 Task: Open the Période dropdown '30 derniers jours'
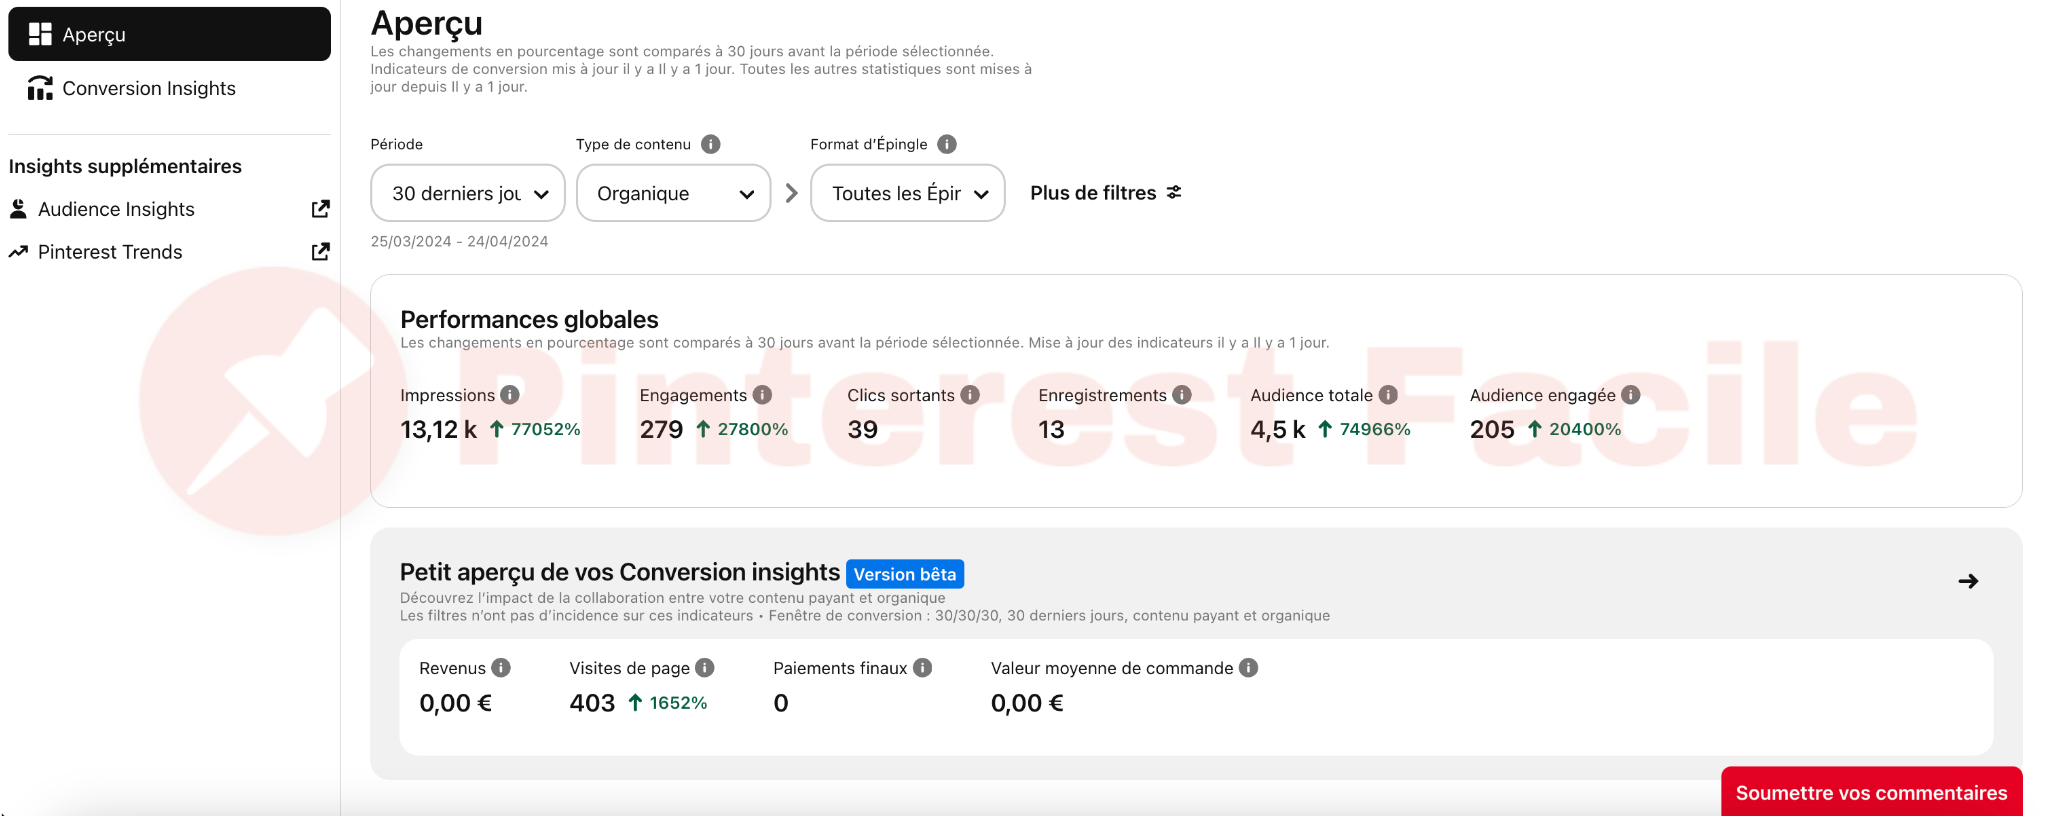[x=468, y=193]
